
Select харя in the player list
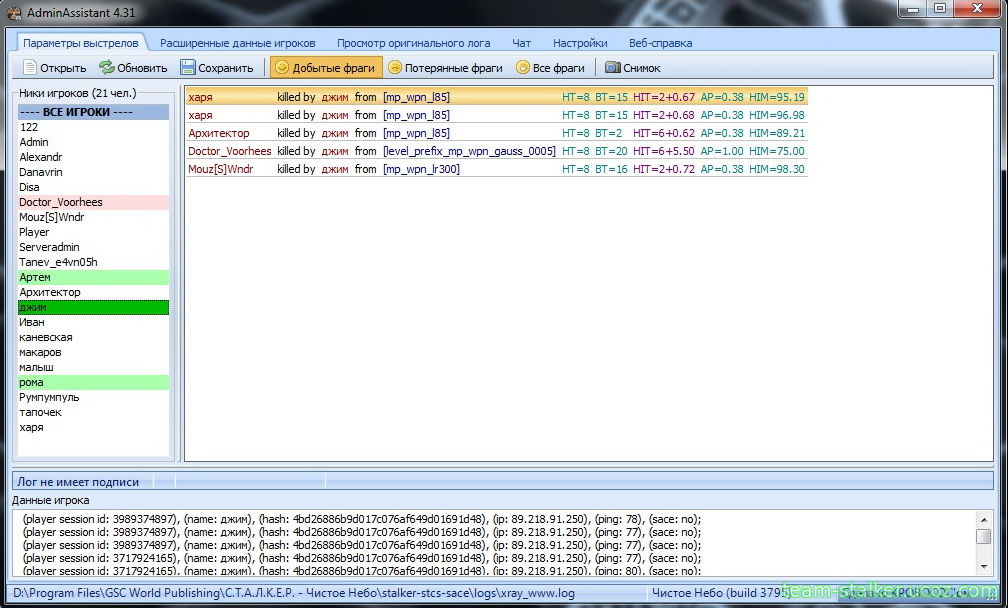(93, 427)
